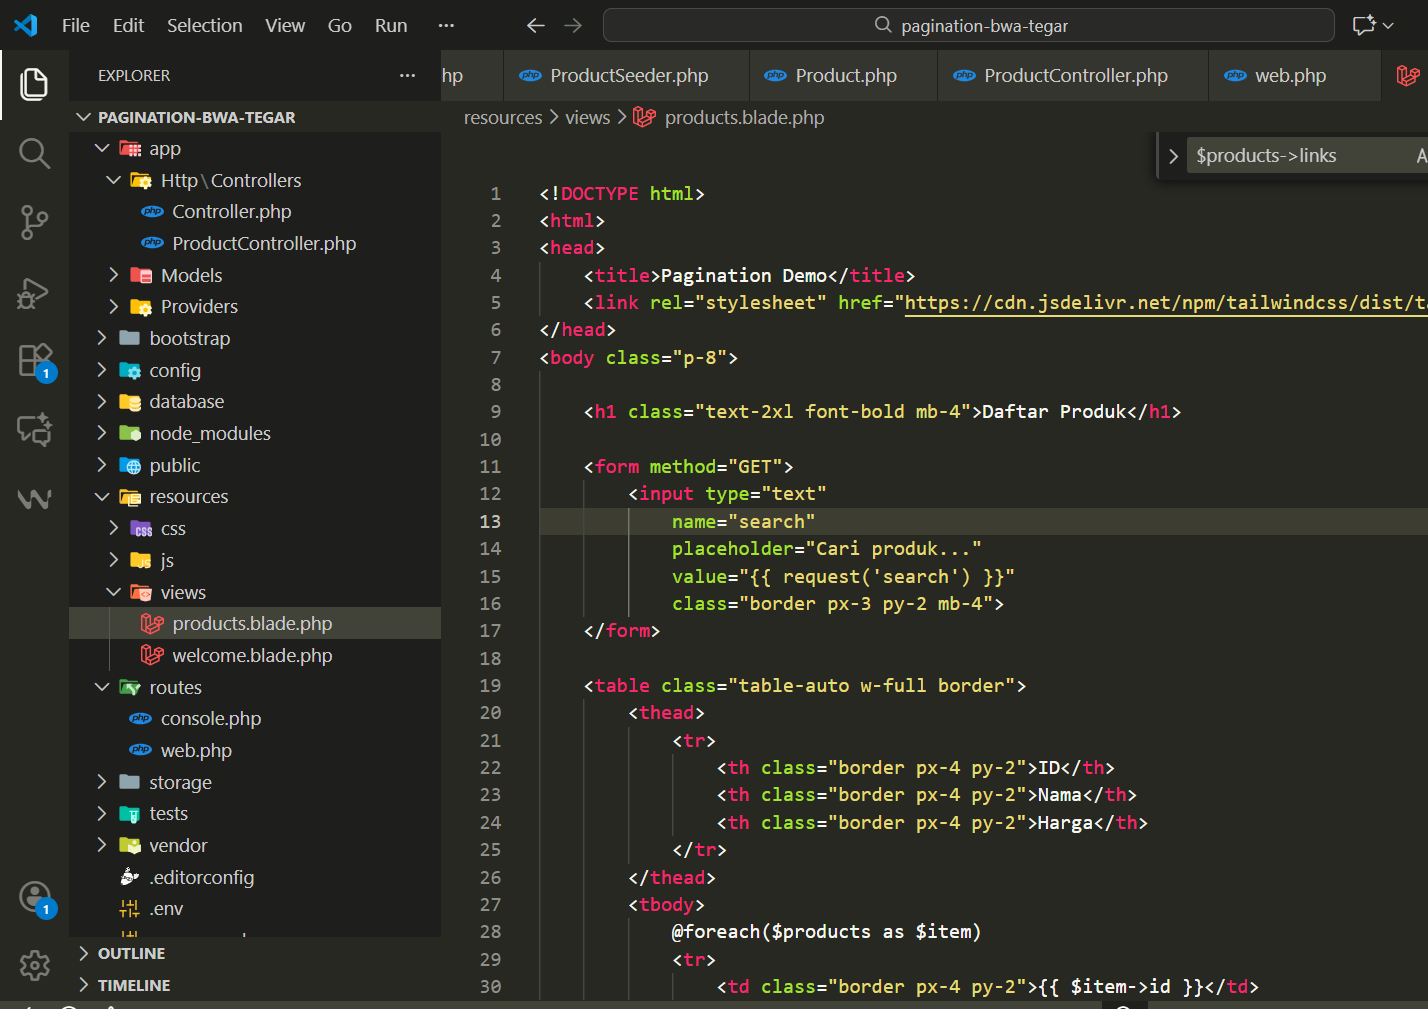Open the Run and Debug view
This screenshot has height=1009, width=1428.
tap(34, 293)
